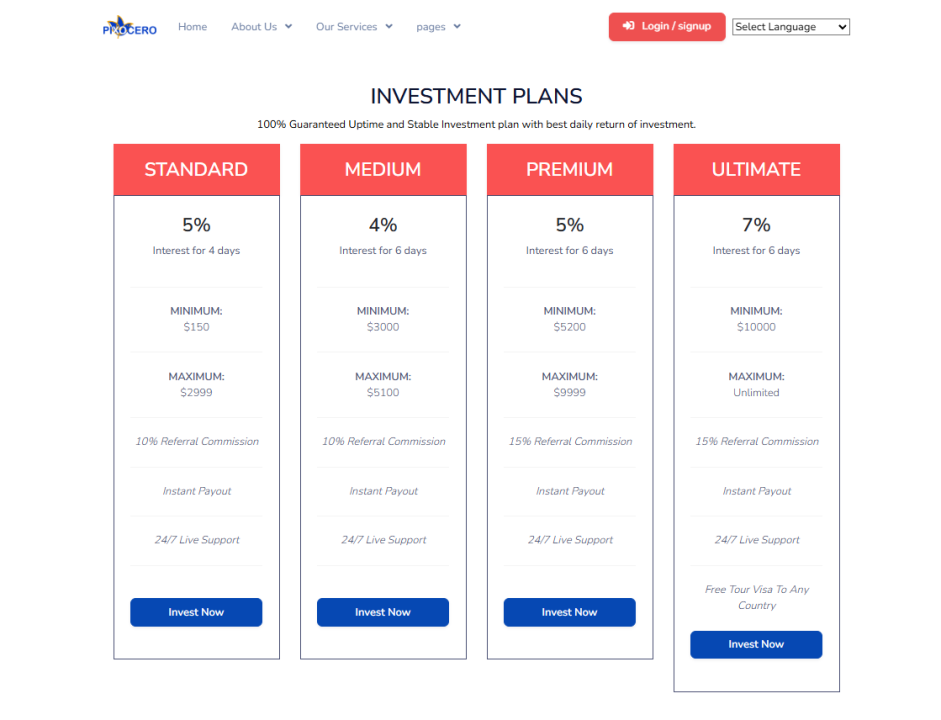The width and height of the screenshot is (941, 720).
Task: Invest Now in the Ultimate plan
Action: (x=756, y=644)
